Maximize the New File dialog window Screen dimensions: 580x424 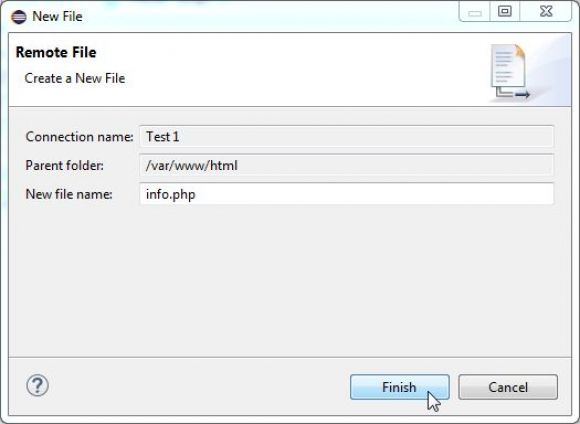click(505, 12)
